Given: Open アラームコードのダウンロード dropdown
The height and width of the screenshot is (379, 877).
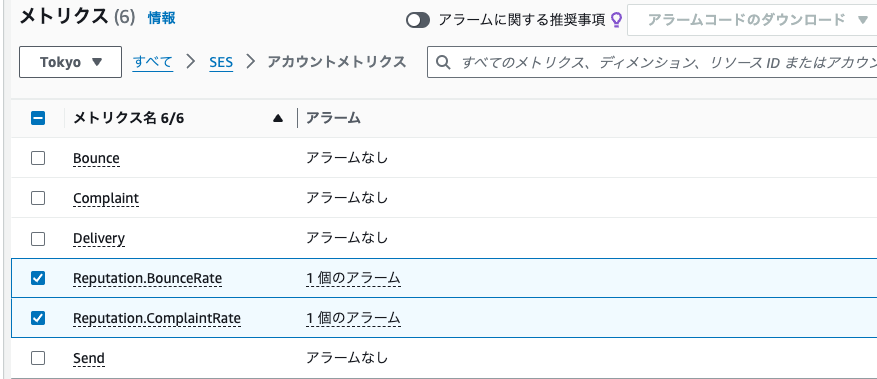Looking at the screenshot, I should [752, 20].
